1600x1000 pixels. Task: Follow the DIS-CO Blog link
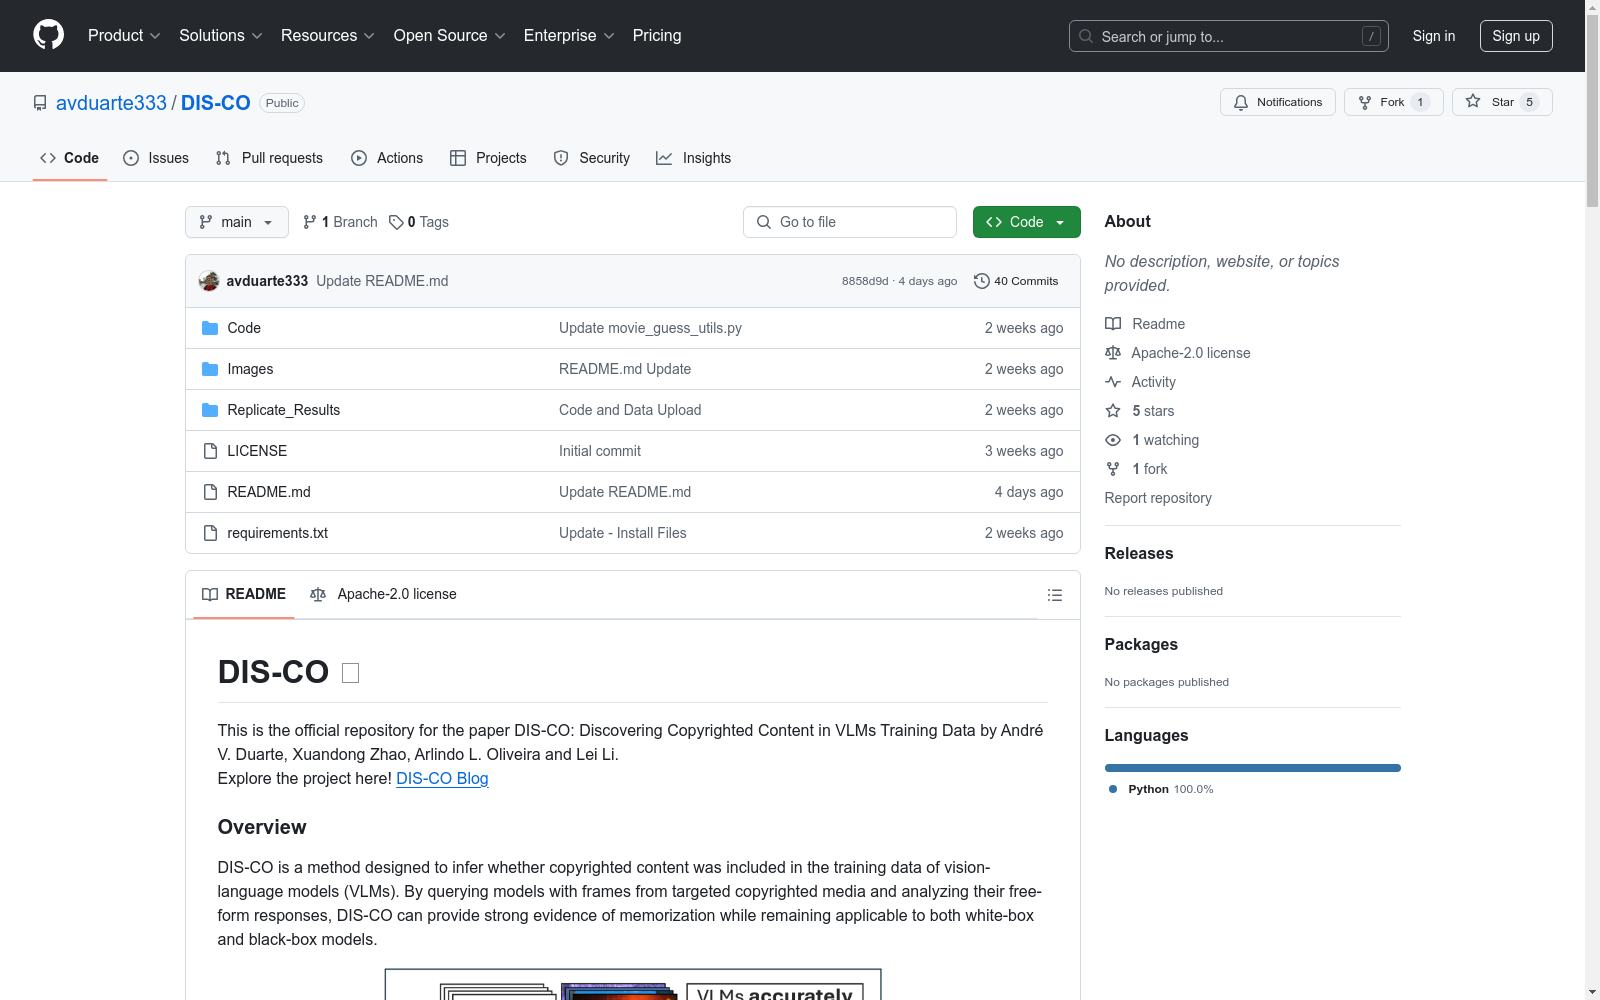tap(442, 778)
